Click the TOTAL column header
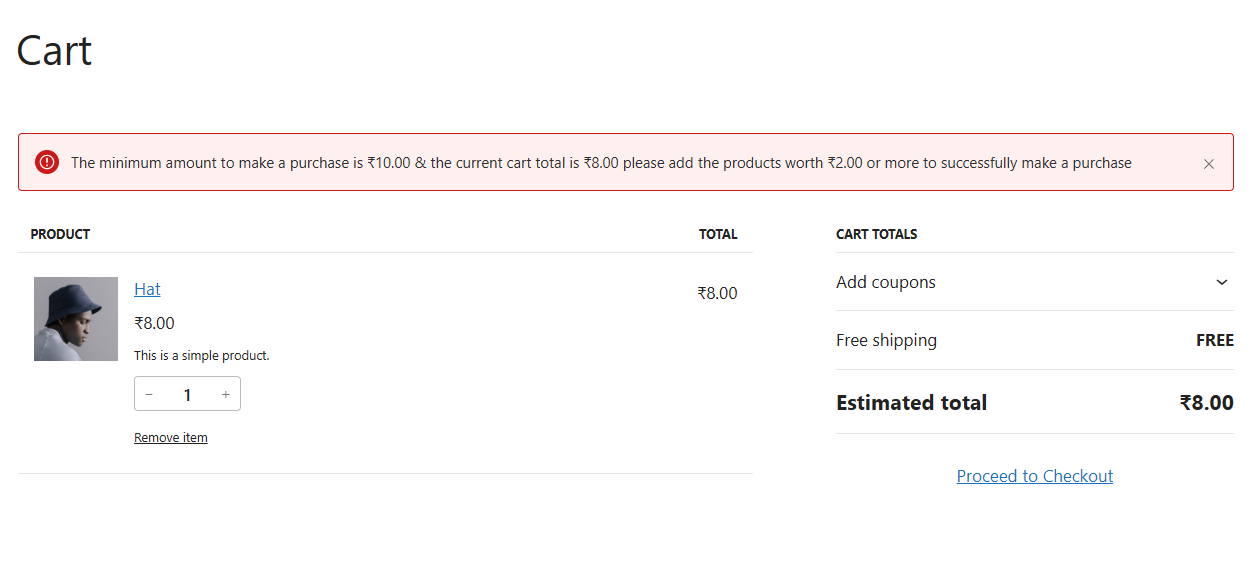1259x574 pixels. point(718,235)
